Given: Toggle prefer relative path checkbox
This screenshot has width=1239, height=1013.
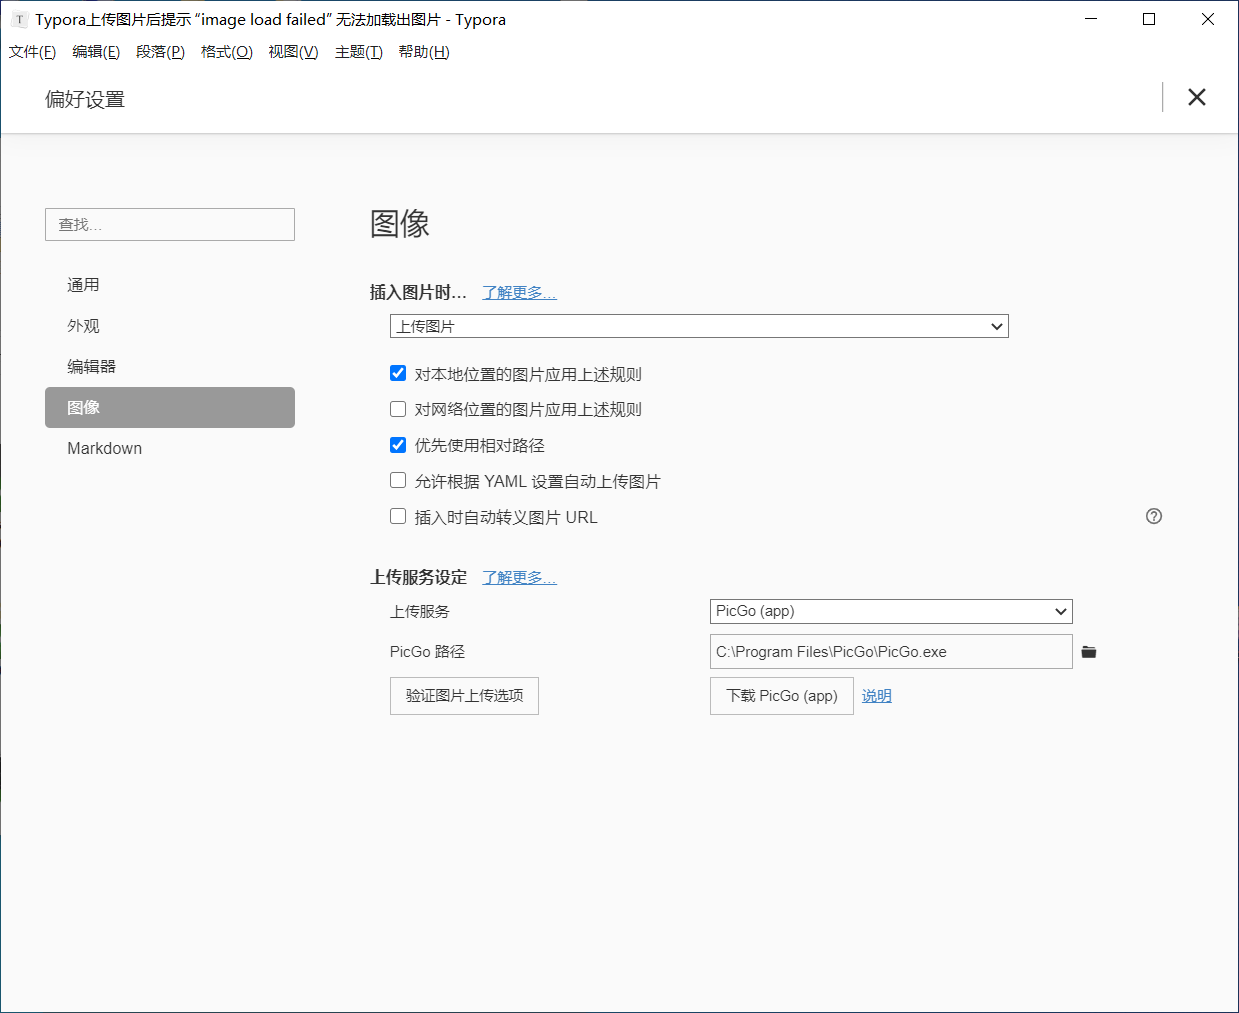Looking at the screenshot, I should point(398,445).
